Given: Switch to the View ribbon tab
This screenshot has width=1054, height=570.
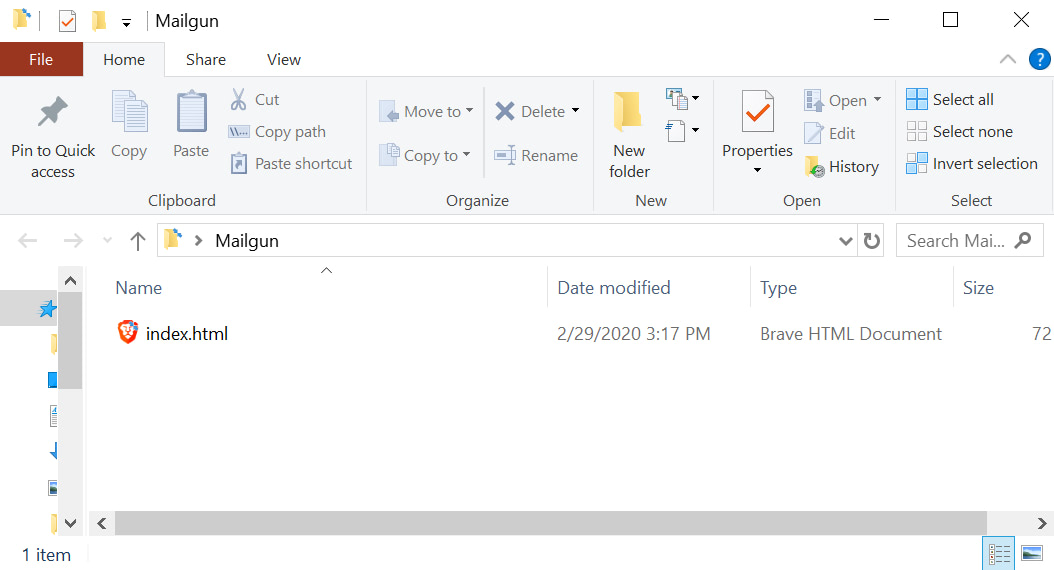Looking at the screenshot, I should coord(284,59).
